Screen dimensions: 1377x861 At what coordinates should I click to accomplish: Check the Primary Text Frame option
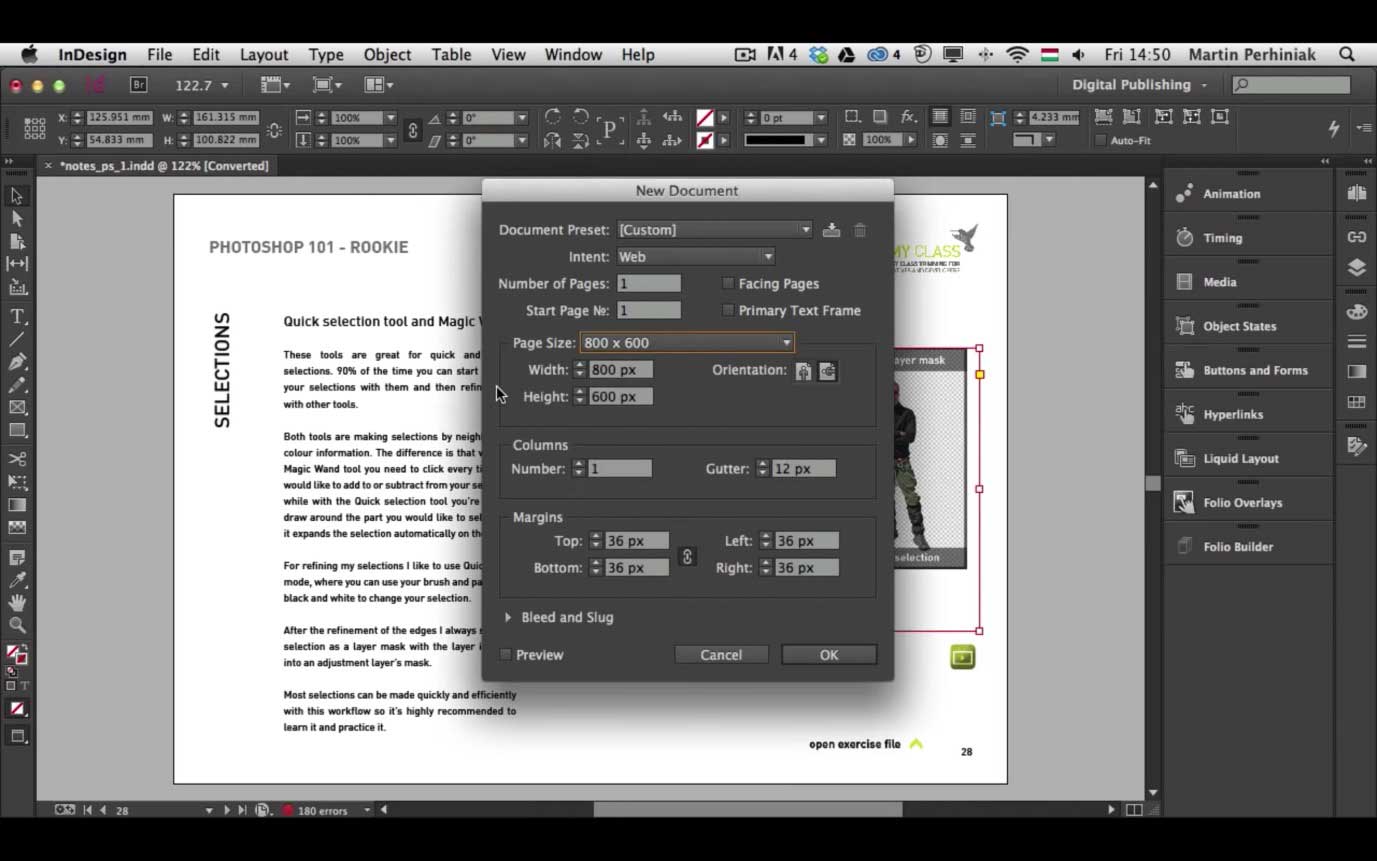point(728,311)
